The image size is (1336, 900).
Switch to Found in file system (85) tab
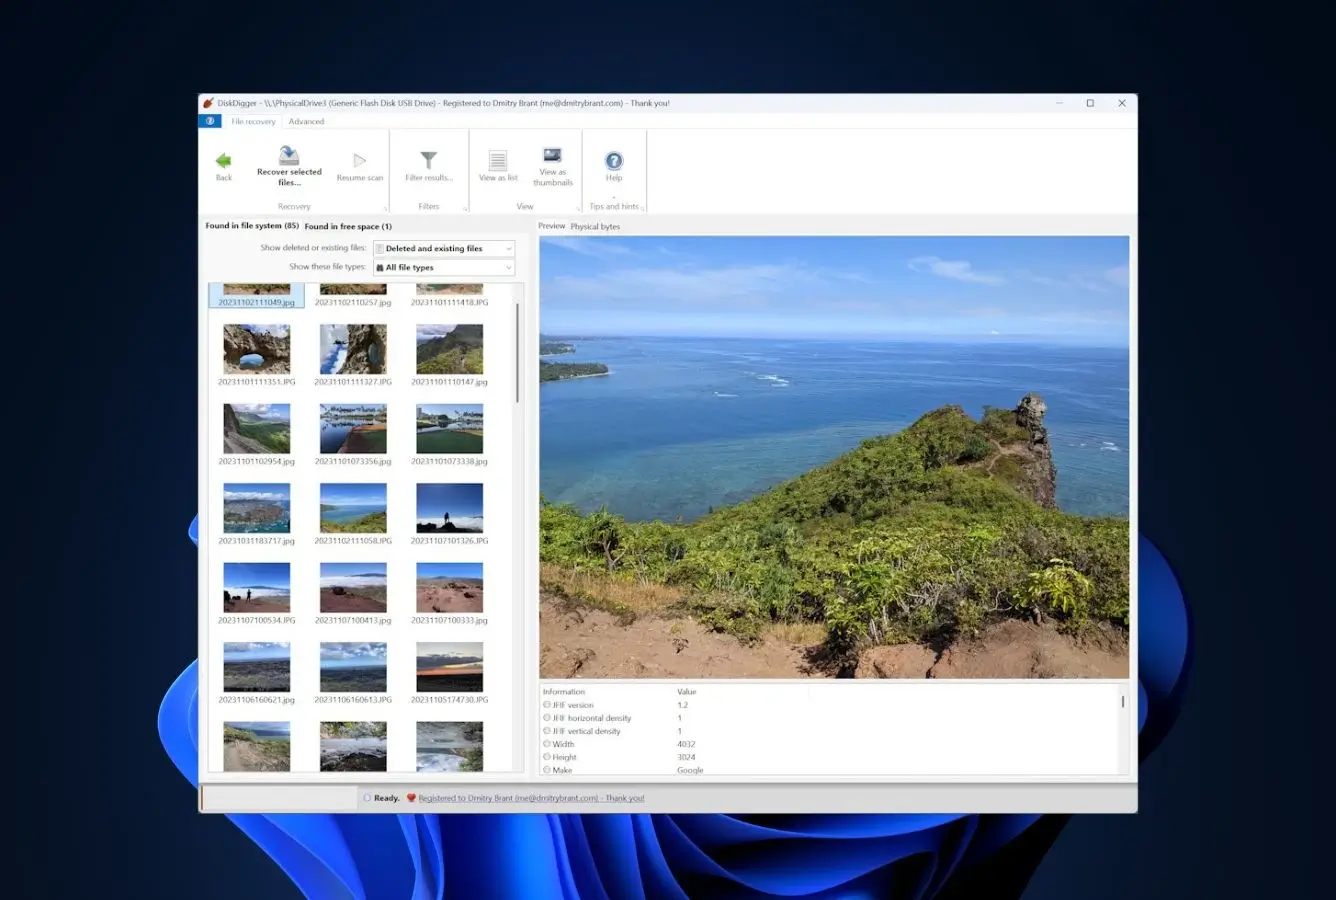[x=252, y=226]
